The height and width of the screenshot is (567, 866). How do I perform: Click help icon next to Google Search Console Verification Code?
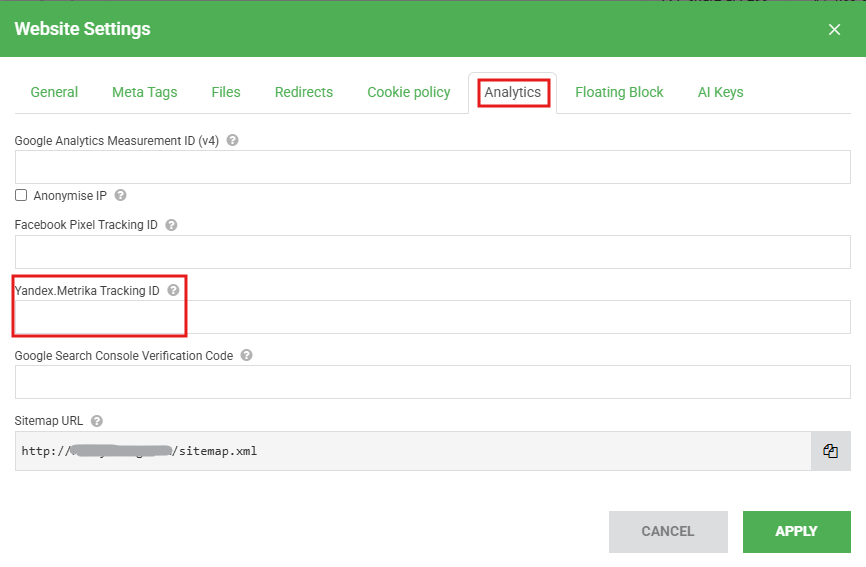[247, 355]
